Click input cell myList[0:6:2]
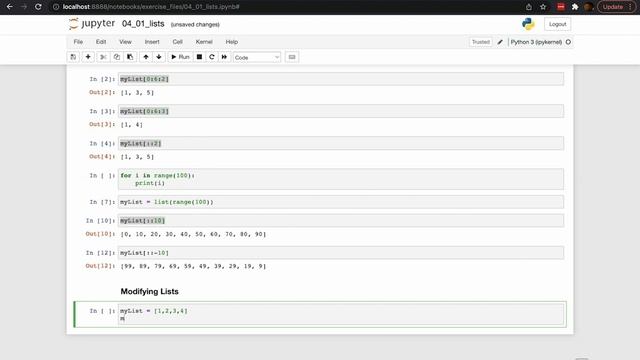Screen dimensions: 640x360 point(341,79)
